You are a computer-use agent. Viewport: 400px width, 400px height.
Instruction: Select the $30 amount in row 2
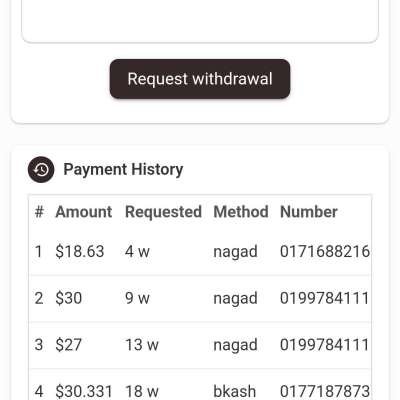tap(68, 298)
